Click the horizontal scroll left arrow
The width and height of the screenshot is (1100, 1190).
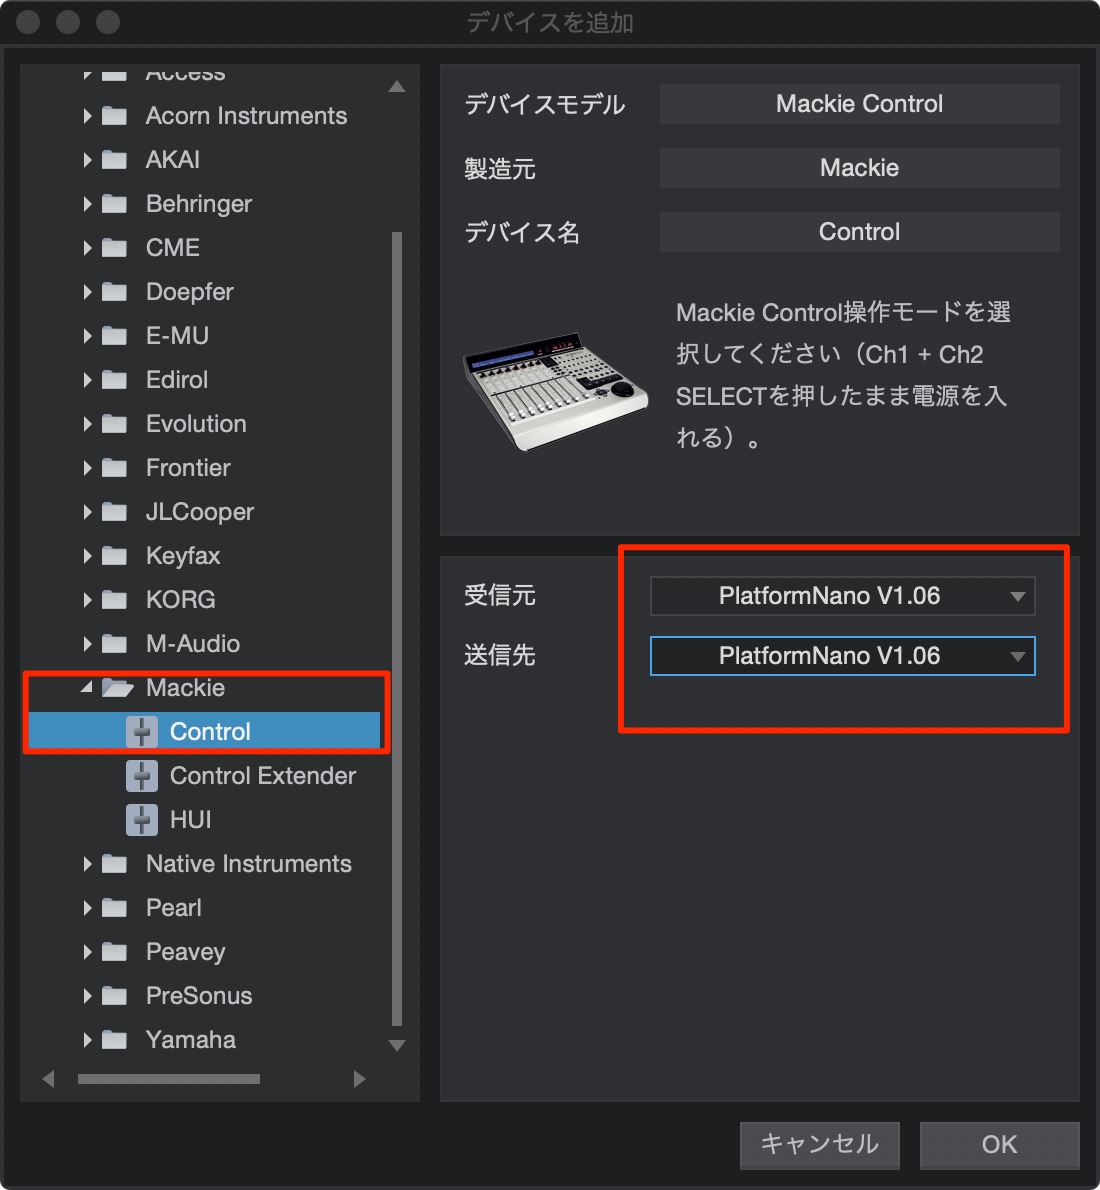point(49,1079)
